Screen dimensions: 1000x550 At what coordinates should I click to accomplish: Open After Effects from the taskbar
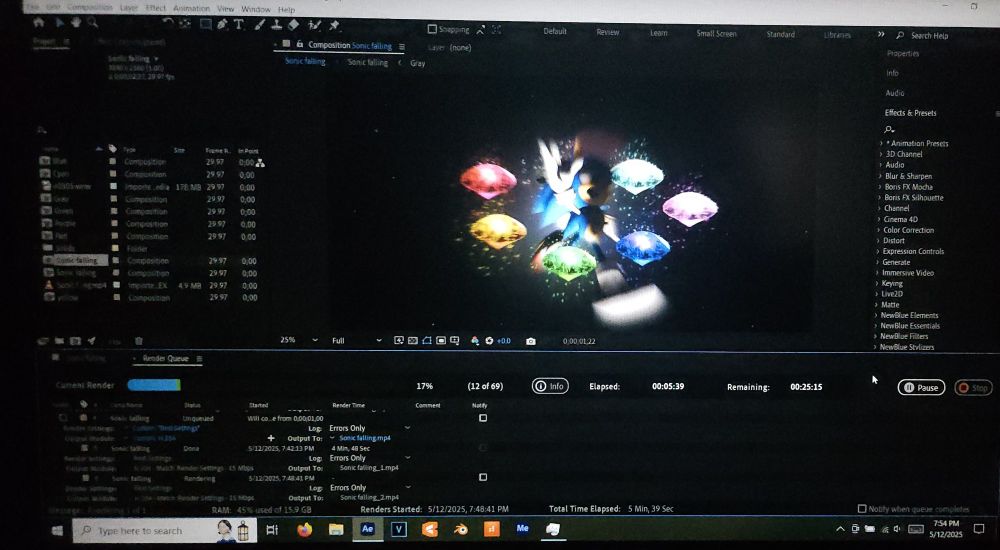(x=367, y=529)
